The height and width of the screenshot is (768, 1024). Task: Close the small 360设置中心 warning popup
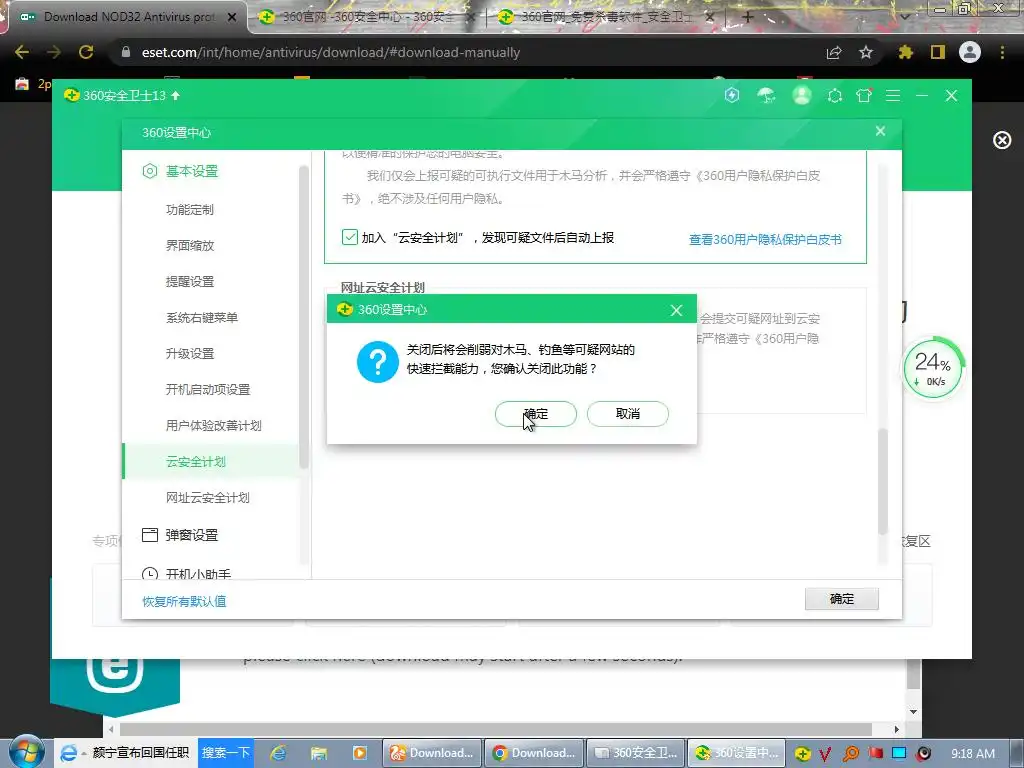[677, 310]
